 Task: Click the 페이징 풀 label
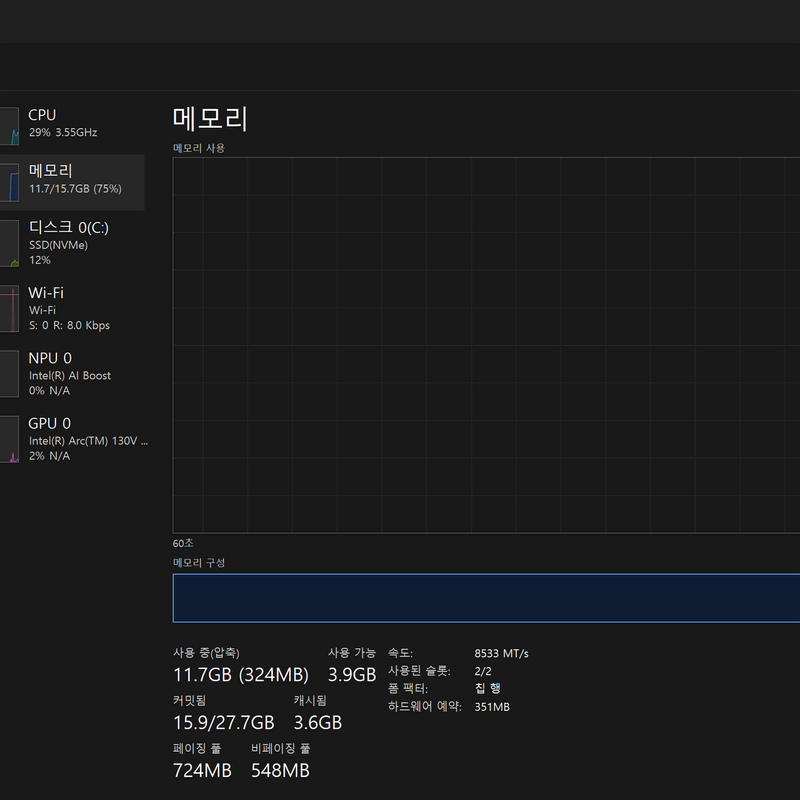pyautogui.click(x=197, y=748)
